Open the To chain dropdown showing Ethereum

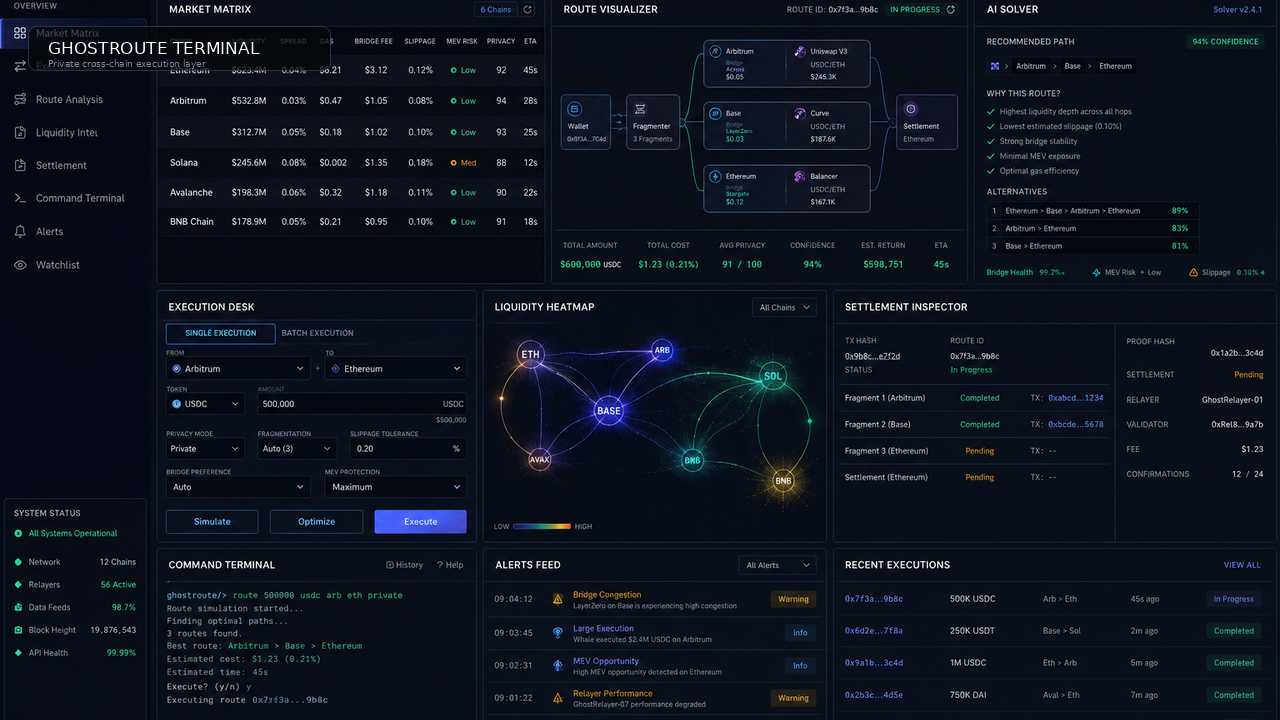[395, 368]
